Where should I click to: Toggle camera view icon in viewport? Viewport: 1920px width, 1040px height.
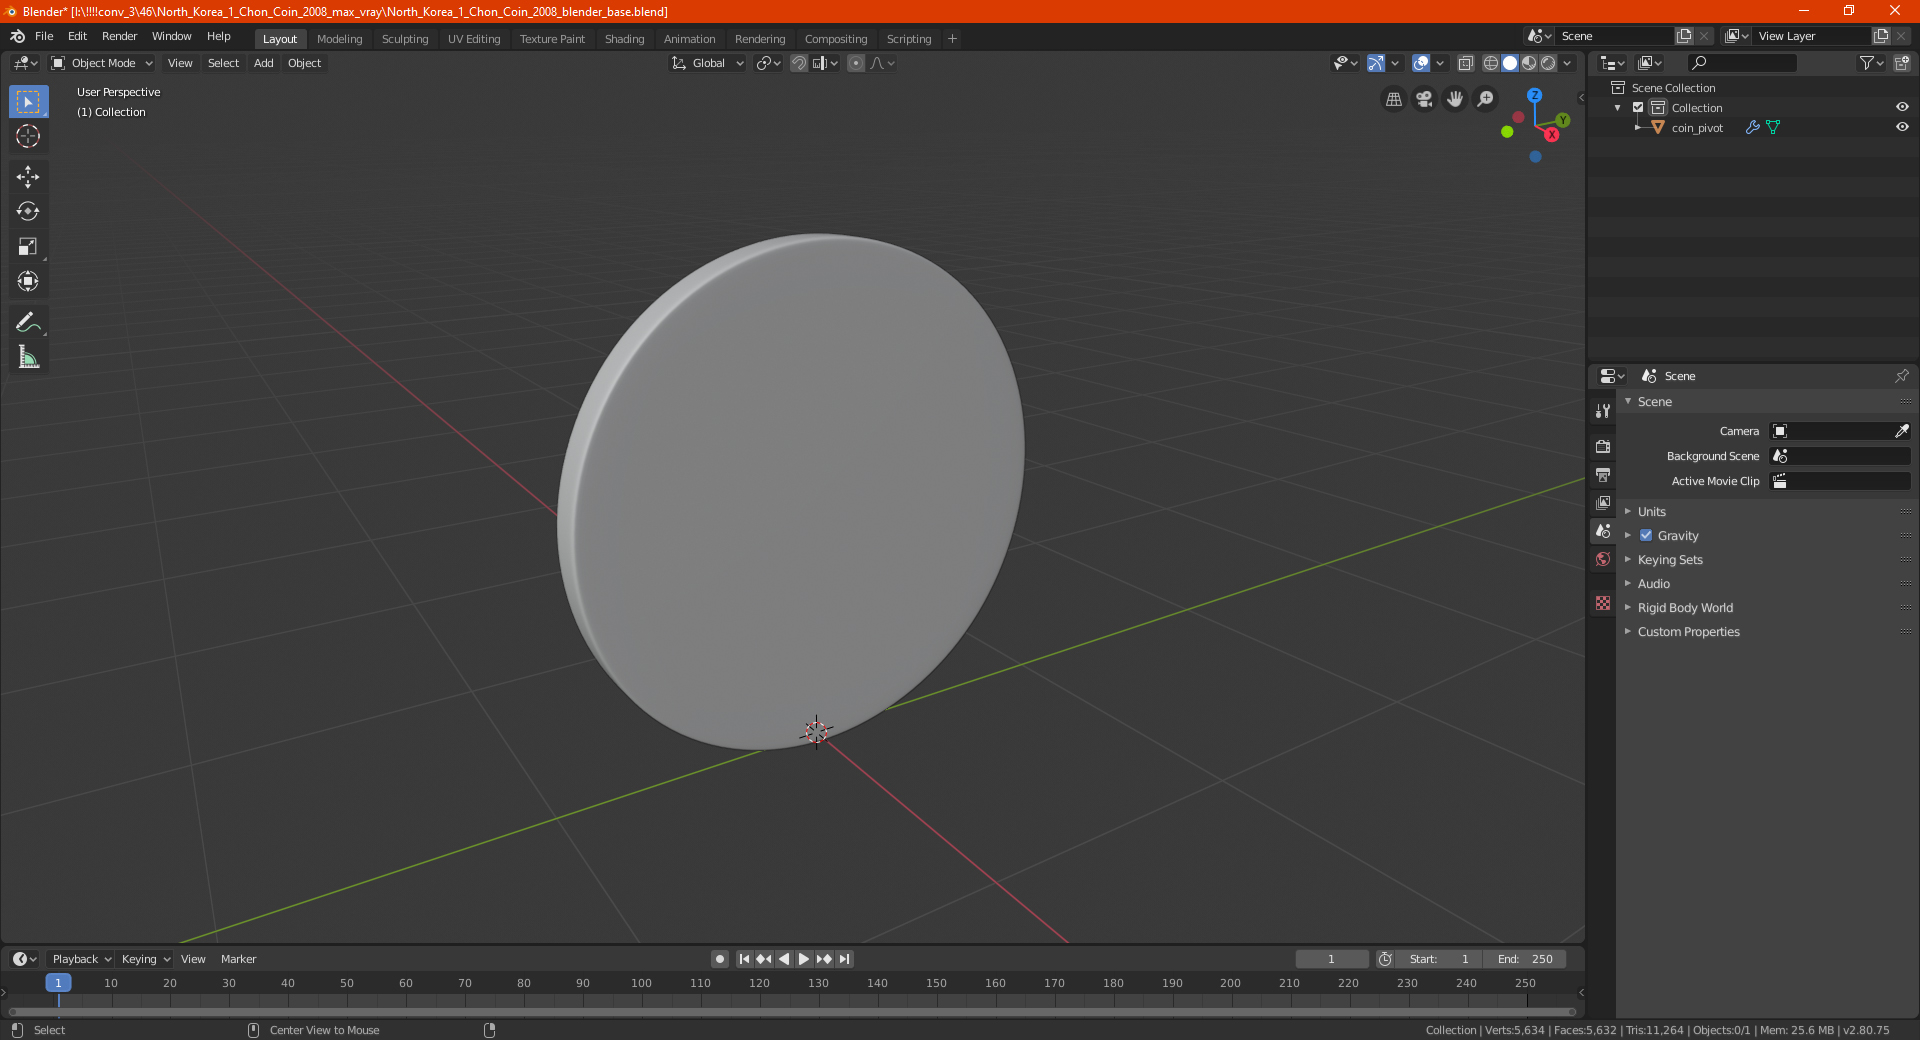1424,99
